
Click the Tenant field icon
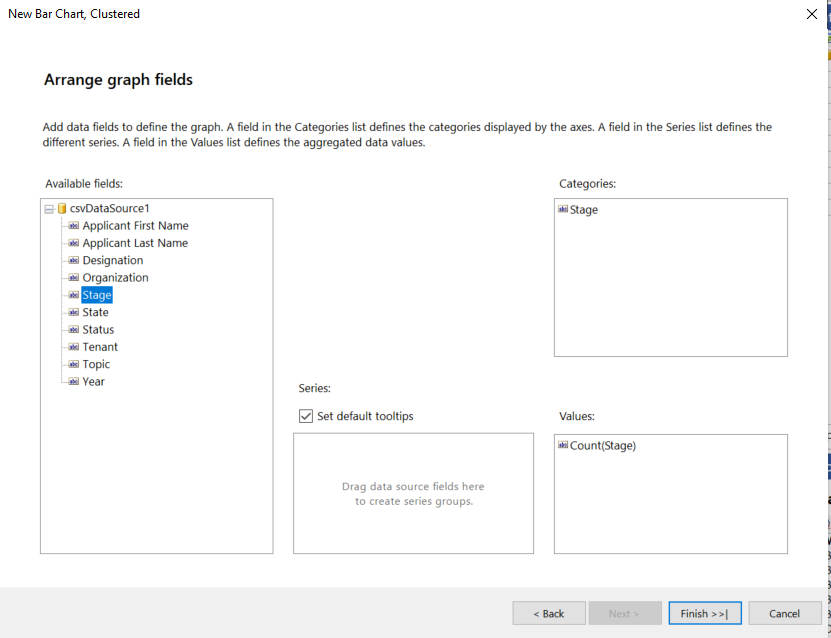tap(74, 347)
